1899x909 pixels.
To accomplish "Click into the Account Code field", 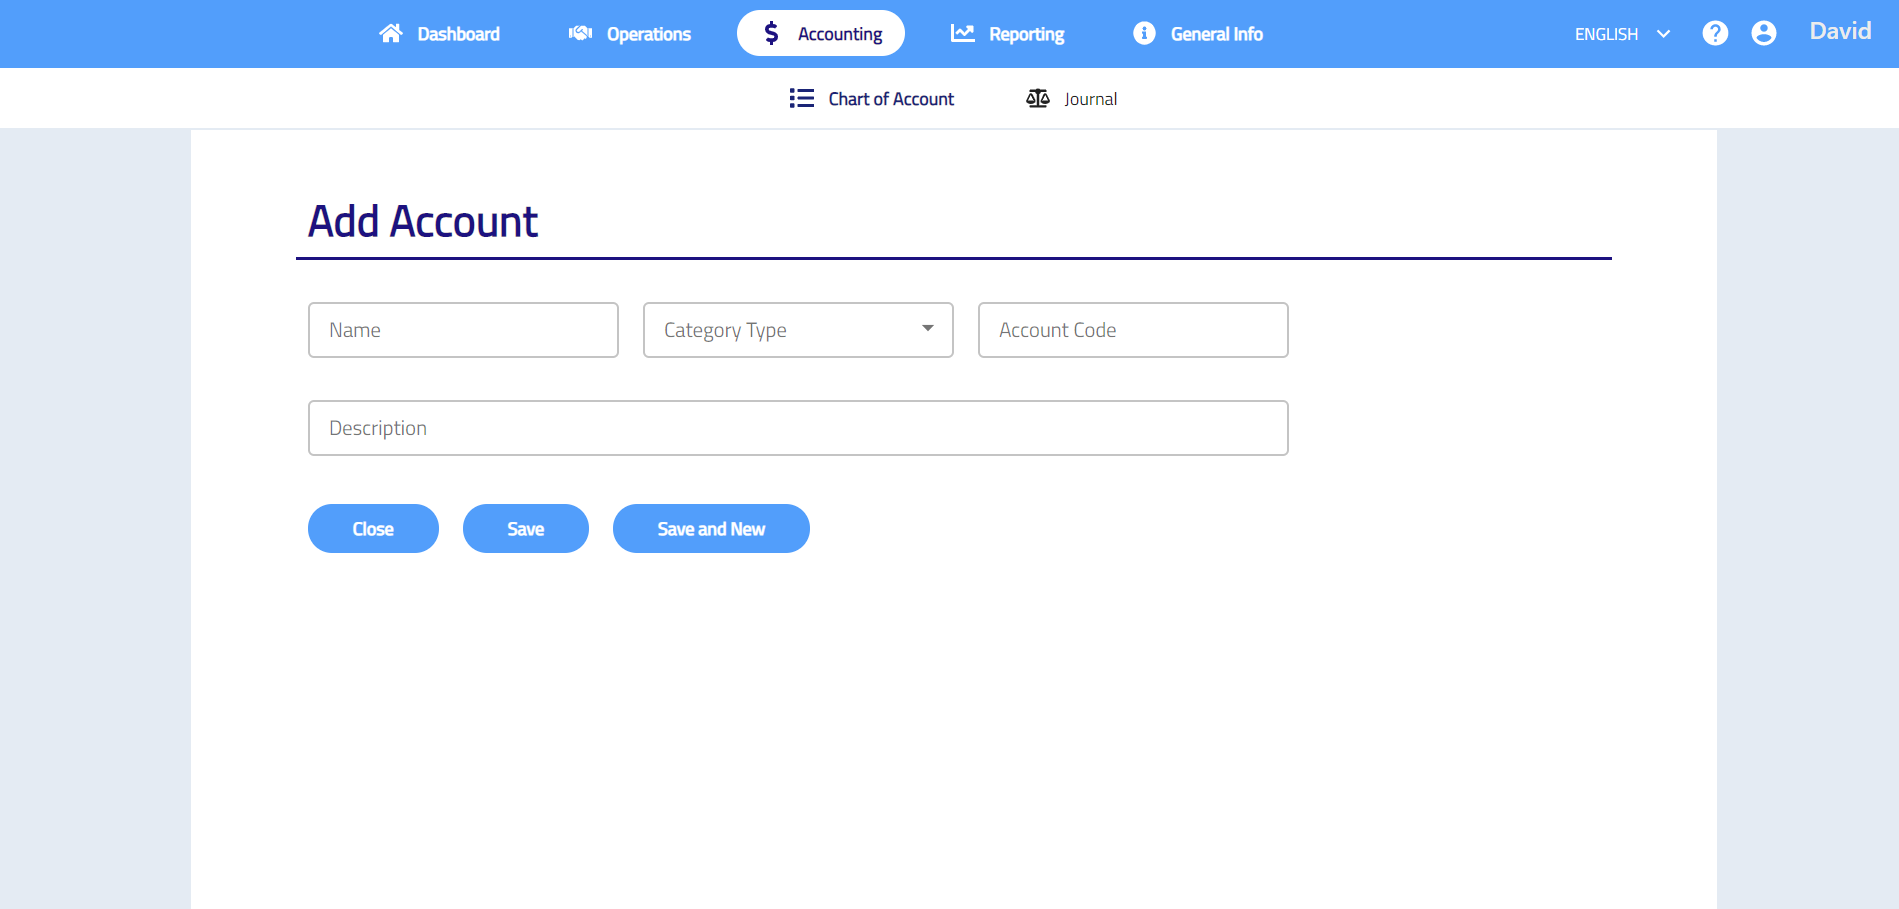I will coord(1133,330).
